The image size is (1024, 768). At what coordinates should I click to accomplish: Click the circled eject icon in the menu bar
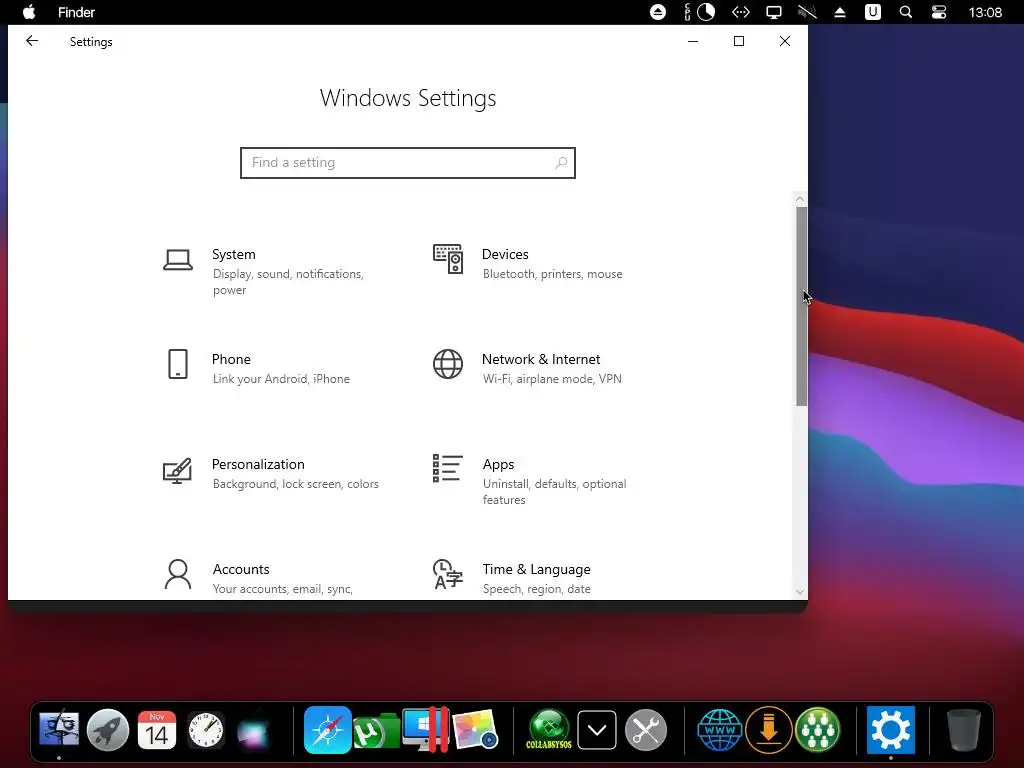point(658,12)
